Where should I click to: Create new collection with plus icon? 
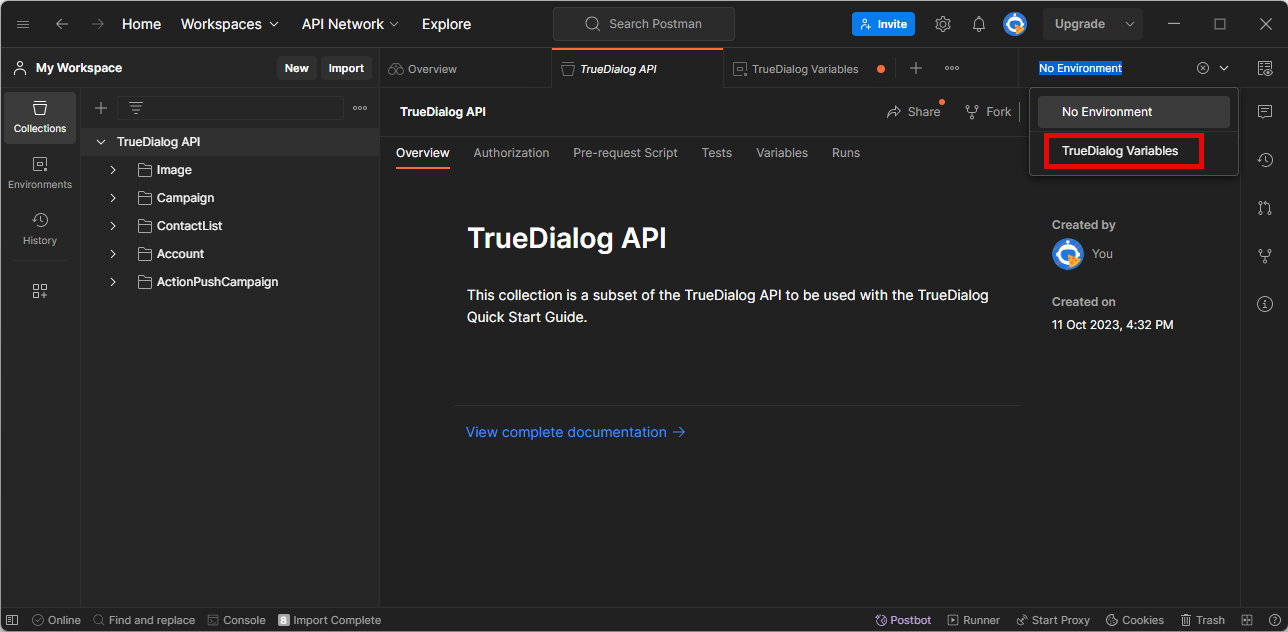101,108
